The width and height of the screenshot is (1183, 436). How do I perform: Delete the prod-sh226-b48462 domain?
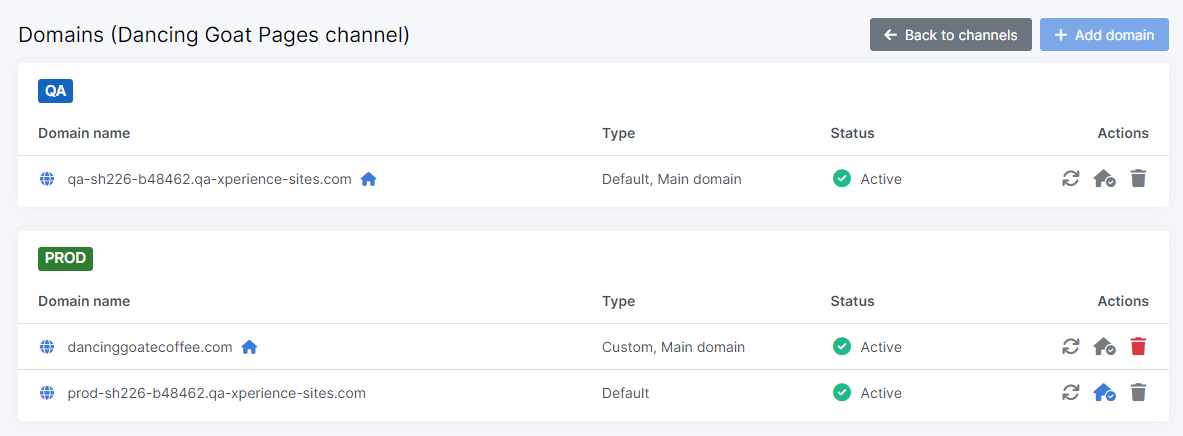tap(1138, 393)
